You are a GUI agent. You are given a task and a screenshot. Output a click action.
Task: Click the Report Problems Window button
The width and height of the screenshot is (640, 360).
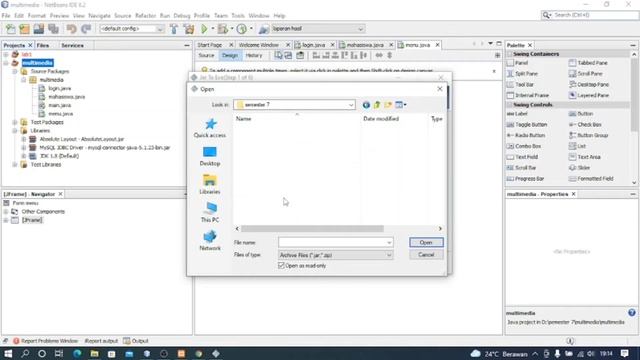(45, 341)
